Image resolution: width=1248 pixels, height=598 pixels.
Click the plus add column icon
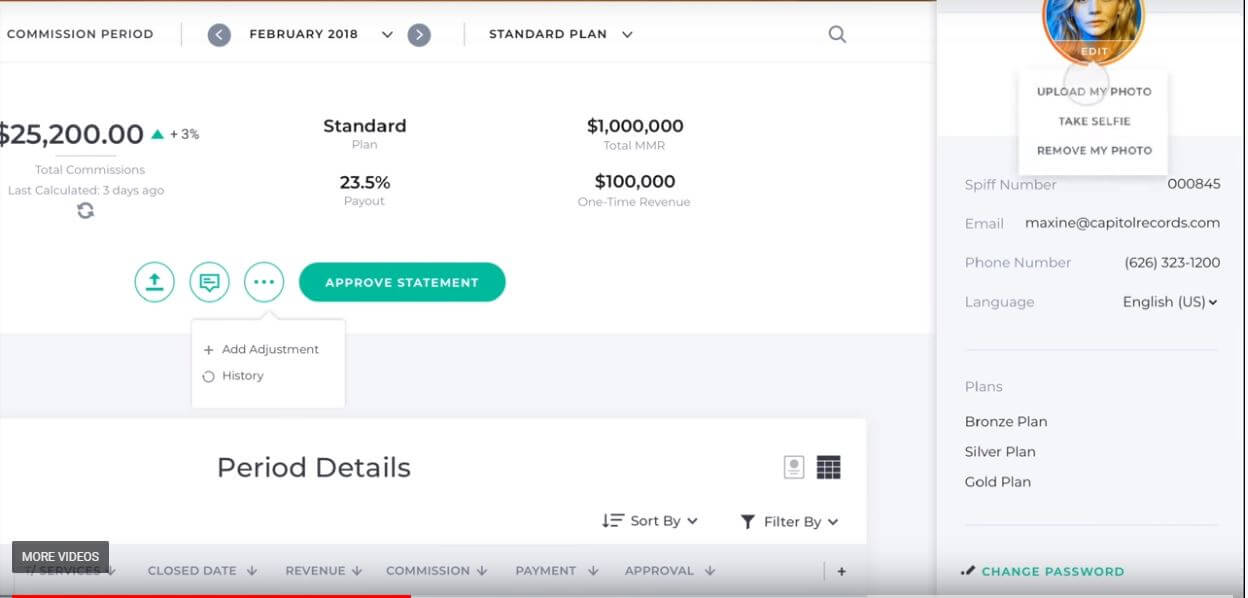841,571
